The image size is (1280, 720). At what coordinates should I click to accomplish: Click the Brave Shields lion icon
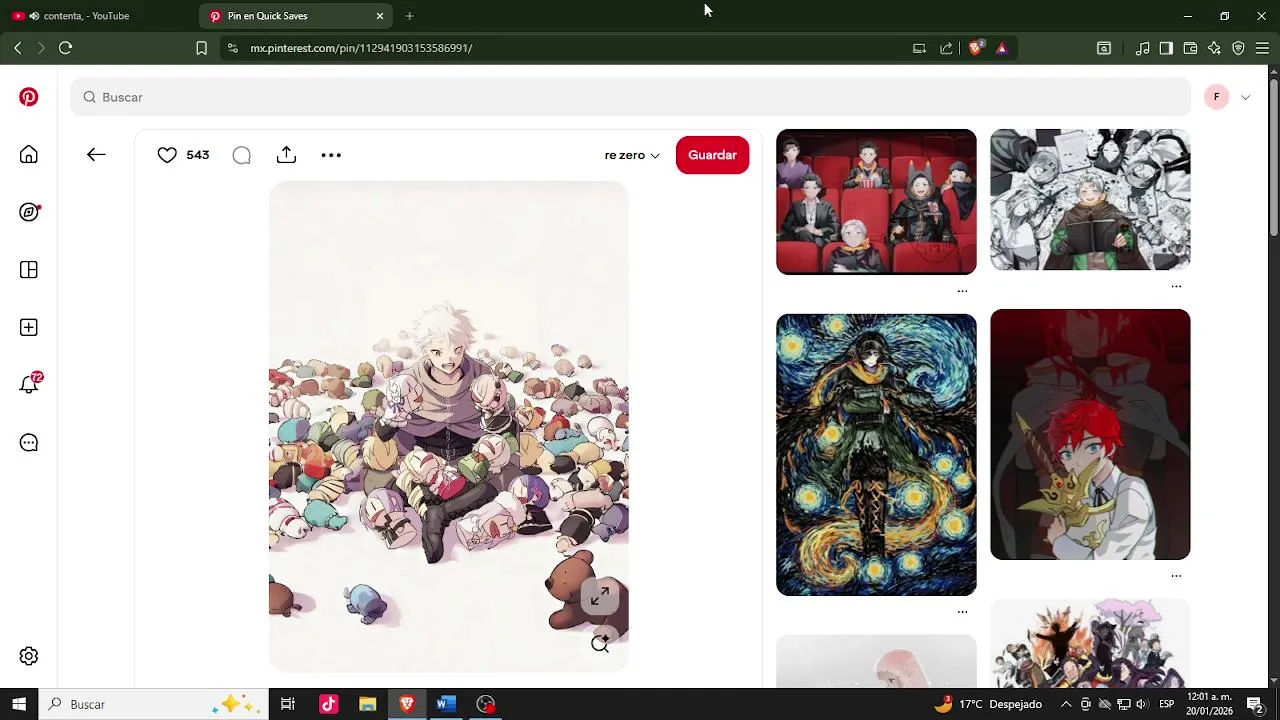pos(976,47)
